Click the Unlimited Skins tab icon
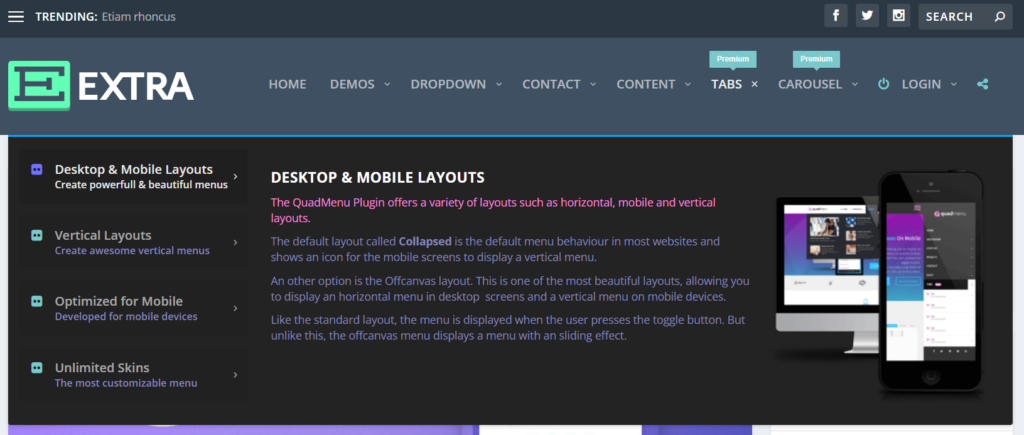This screenshot has height=435, width=1024. 37,368
